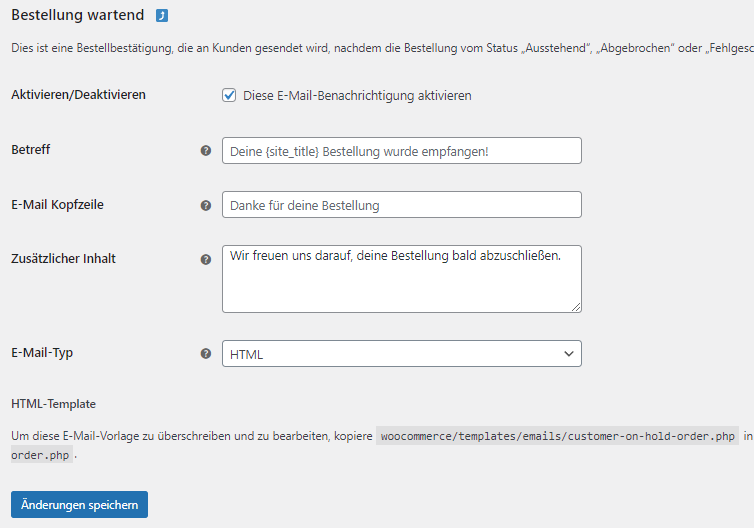Click the help icon next to Betreff
Image resolution: width=754 pixels, height=528 pixels.
coord(206,151)
